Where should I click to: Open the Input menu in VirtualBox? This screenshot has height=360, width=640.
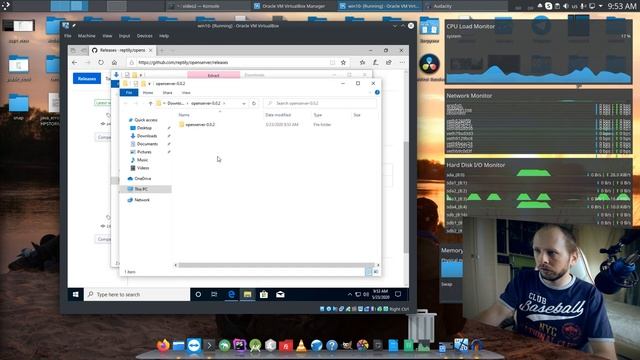point(124,36)
